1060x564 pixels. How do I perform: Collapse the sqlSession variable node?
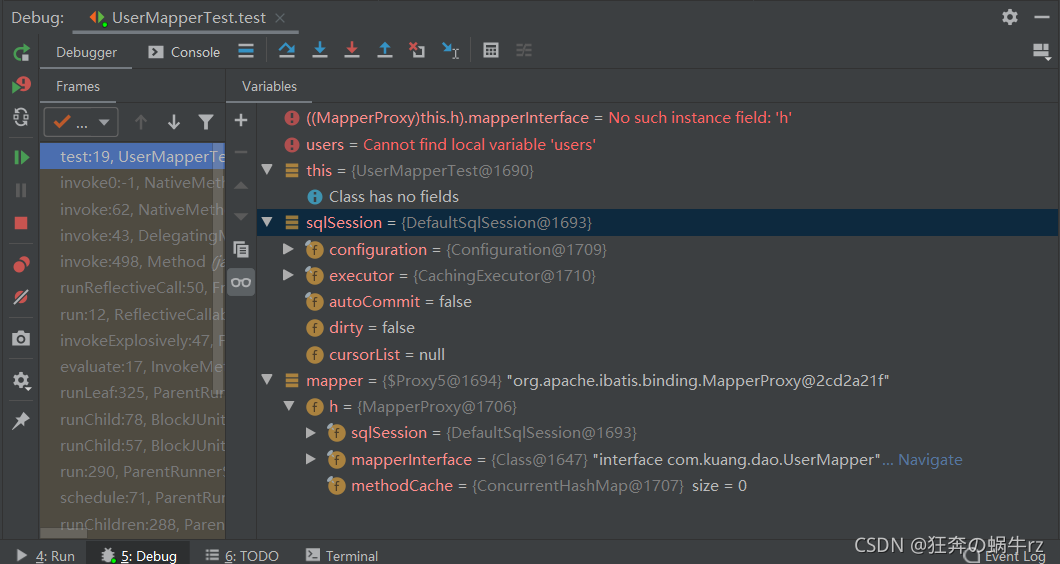click(267, 222)
